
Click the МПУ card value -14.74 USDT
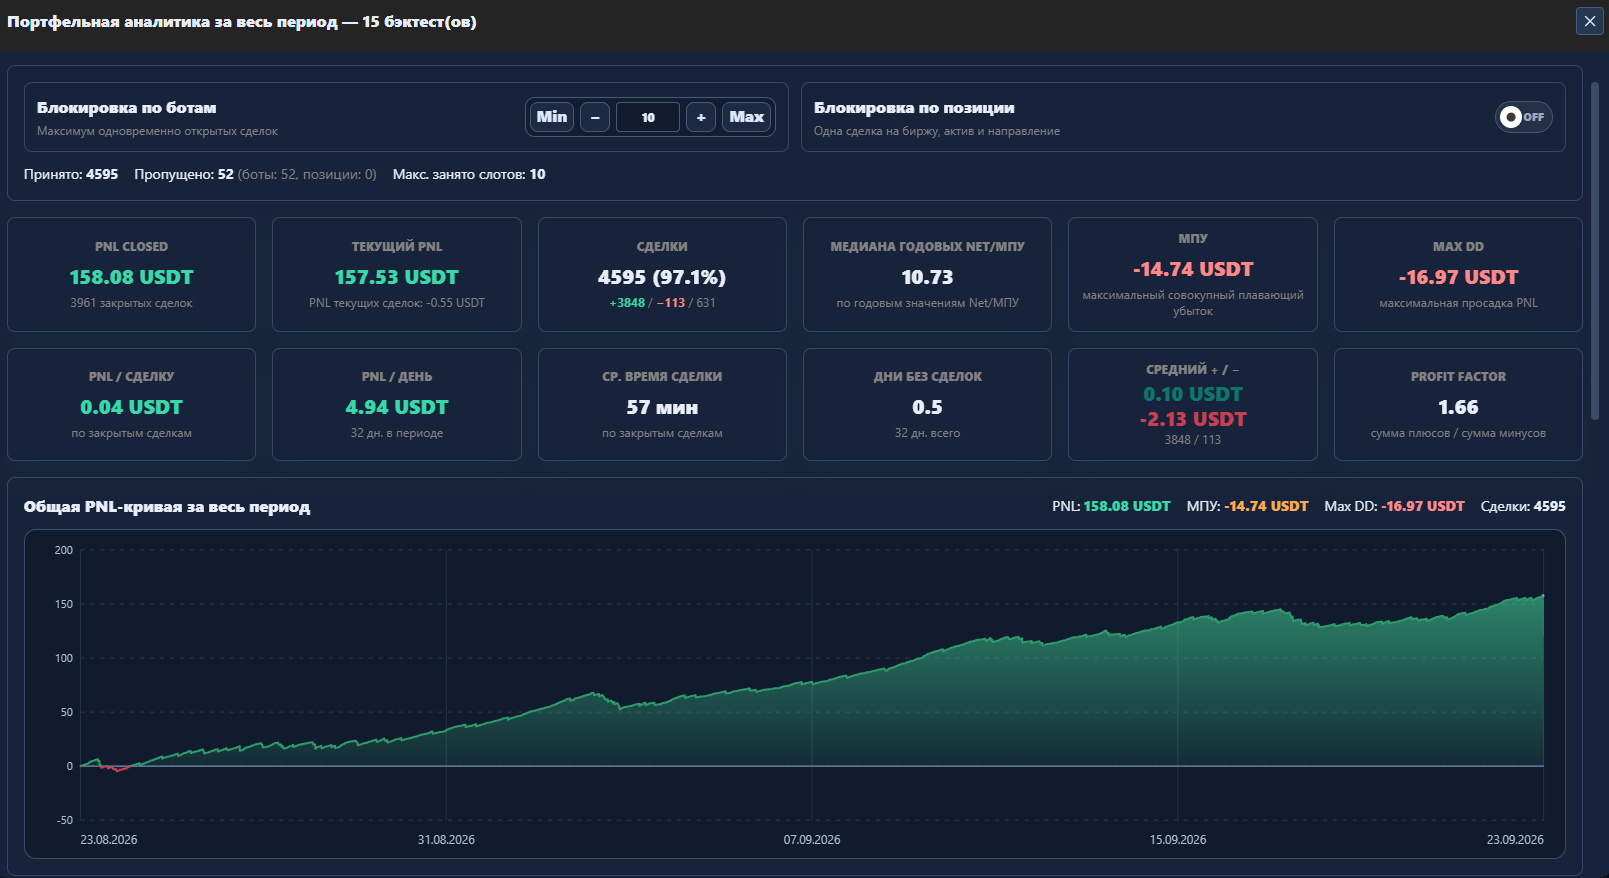point(1193,269)
